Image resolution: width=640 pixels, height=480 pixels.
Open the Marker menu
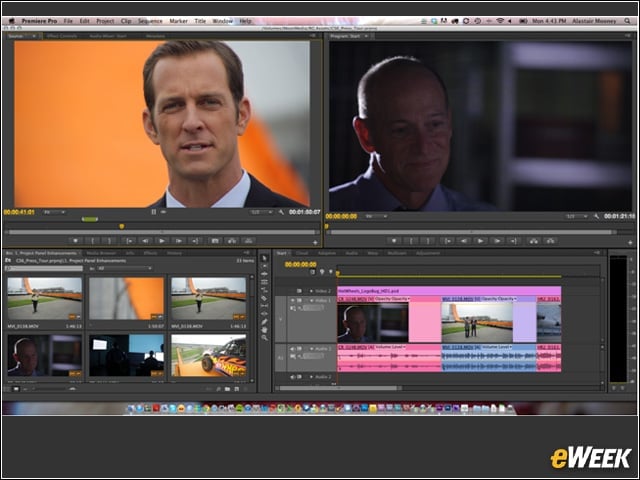178,21
